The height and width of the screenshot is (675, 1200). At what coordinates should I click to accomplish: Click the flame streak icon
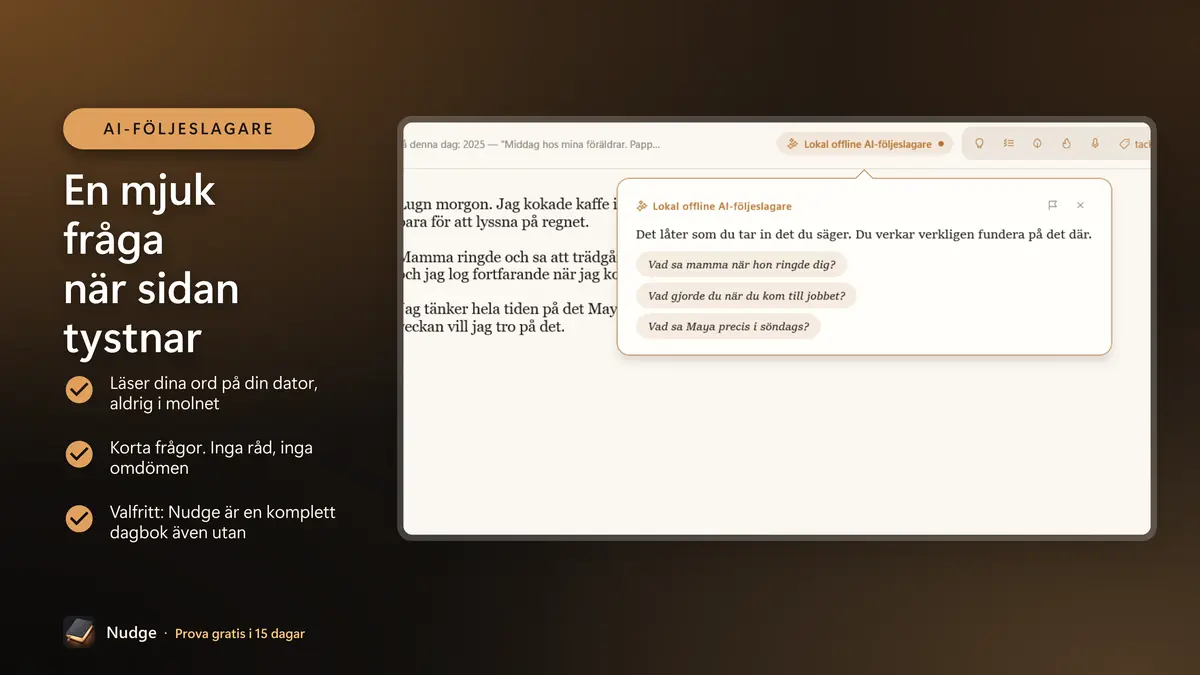1066,144
